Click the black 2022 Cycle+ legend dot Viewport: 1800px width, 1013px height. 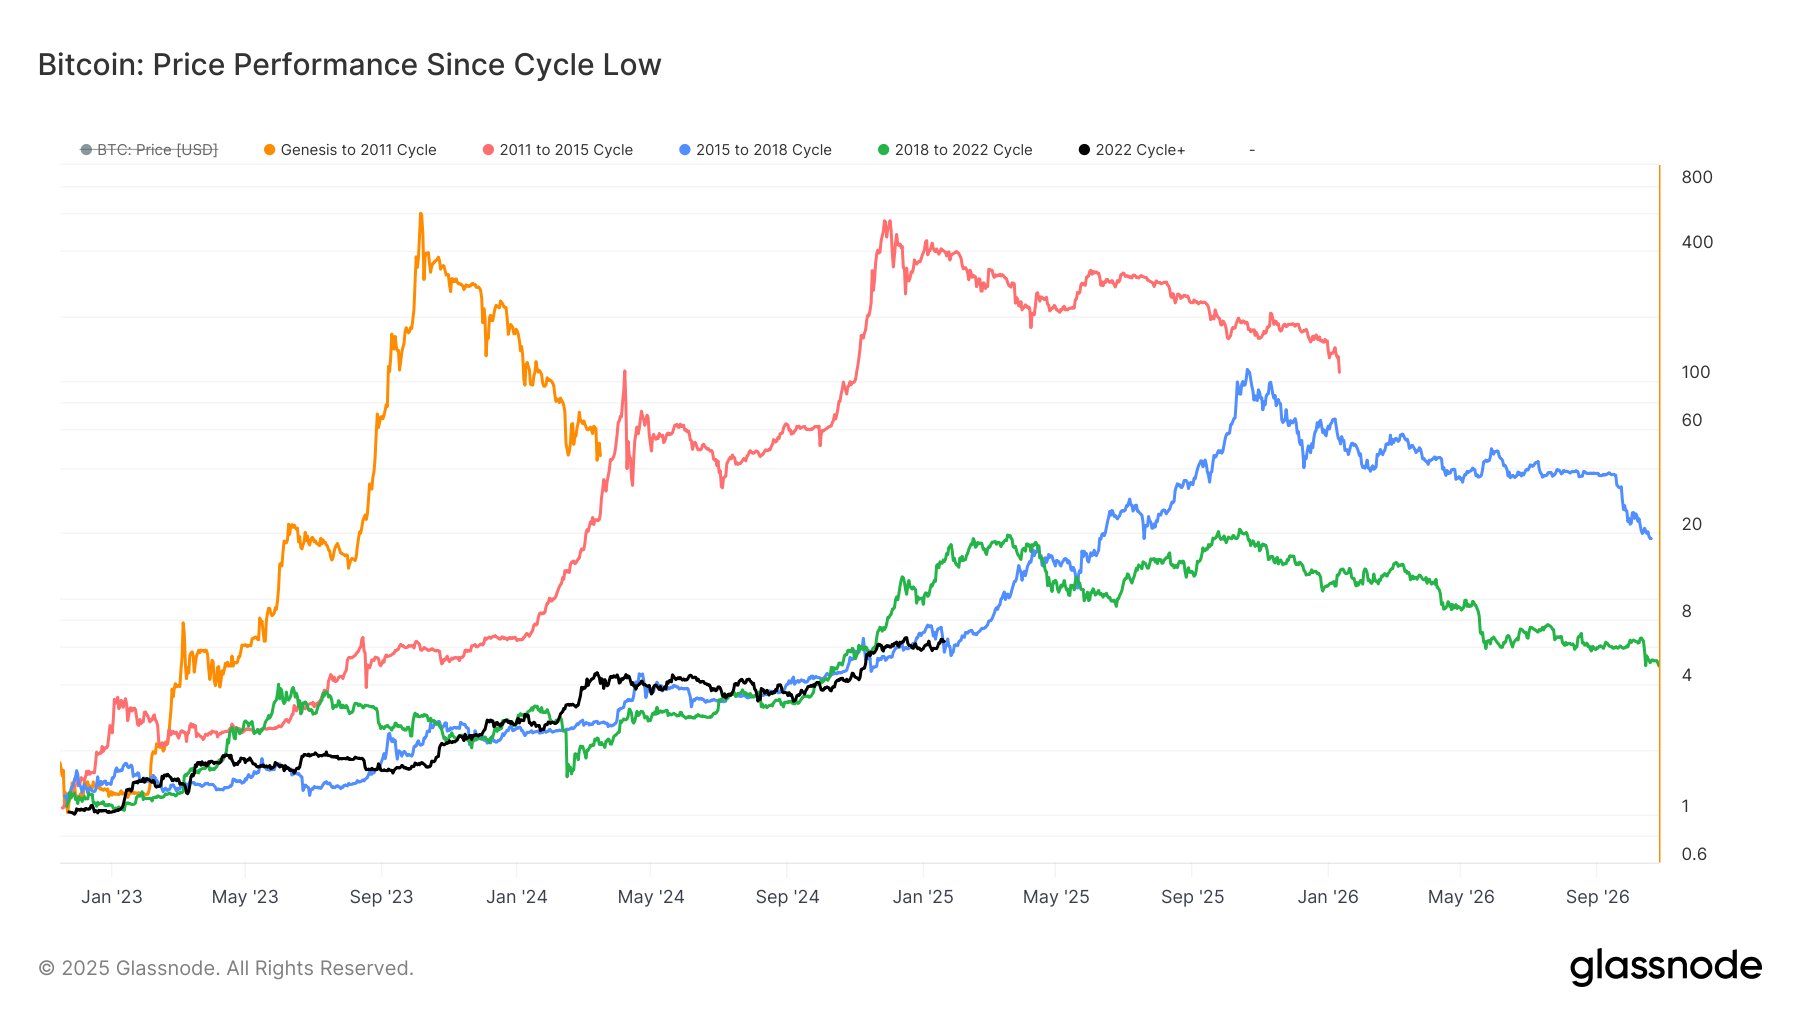click(x=1084, y=150)
